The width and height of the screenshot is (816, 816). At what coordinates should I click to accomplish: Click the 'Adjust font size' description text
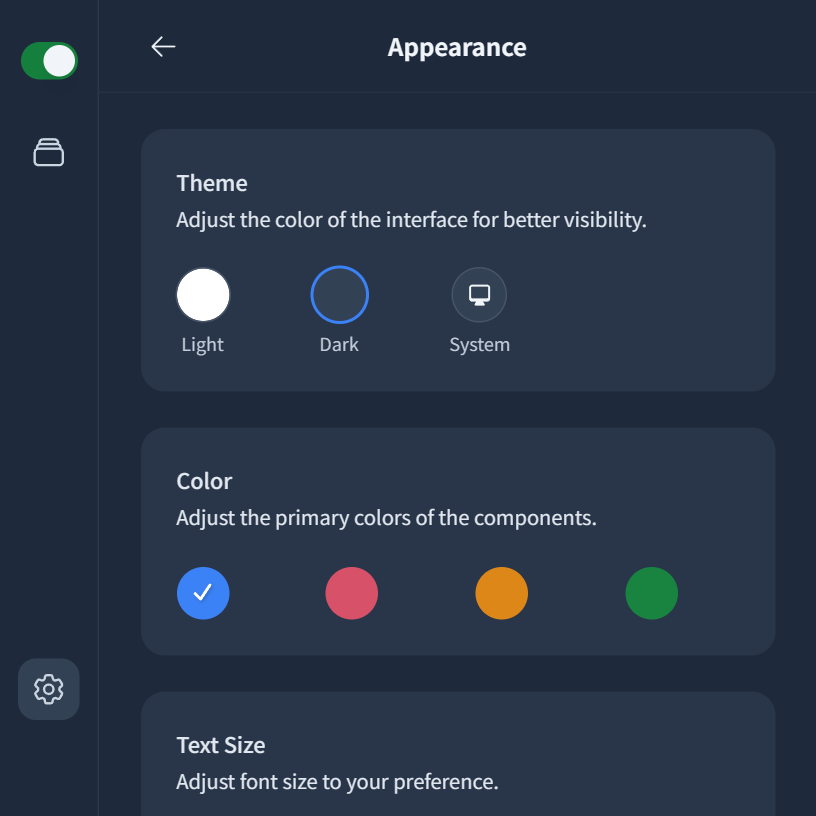click(337, 782)
